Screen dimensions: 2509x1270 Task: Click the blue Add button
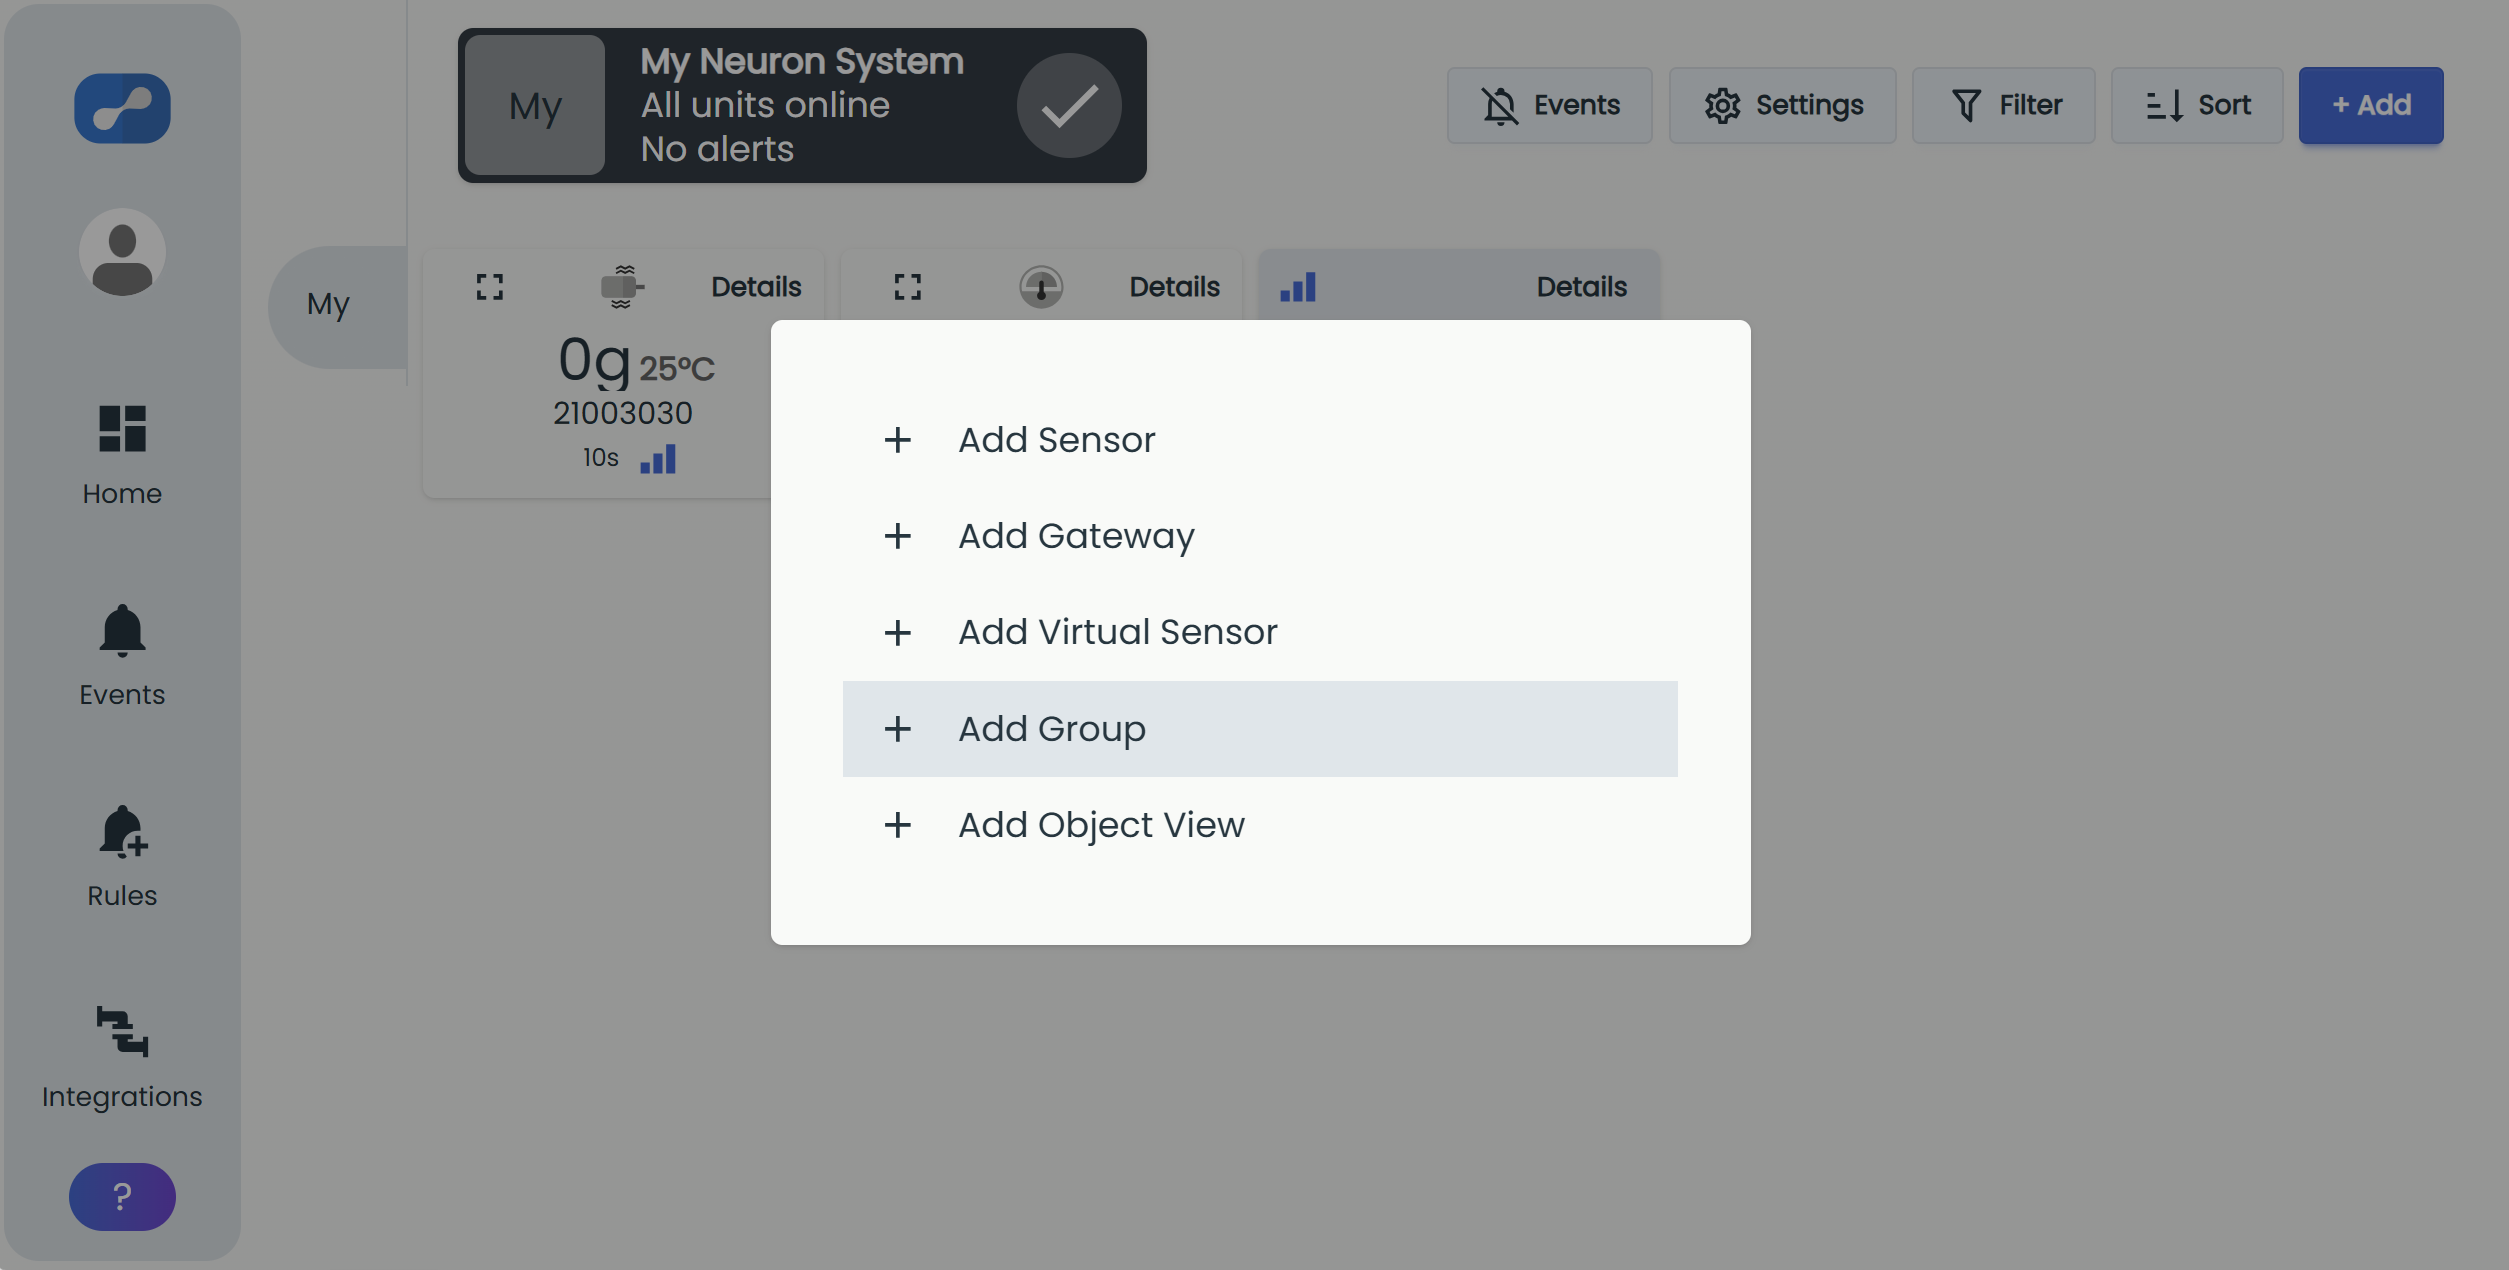pos(2371,105)
